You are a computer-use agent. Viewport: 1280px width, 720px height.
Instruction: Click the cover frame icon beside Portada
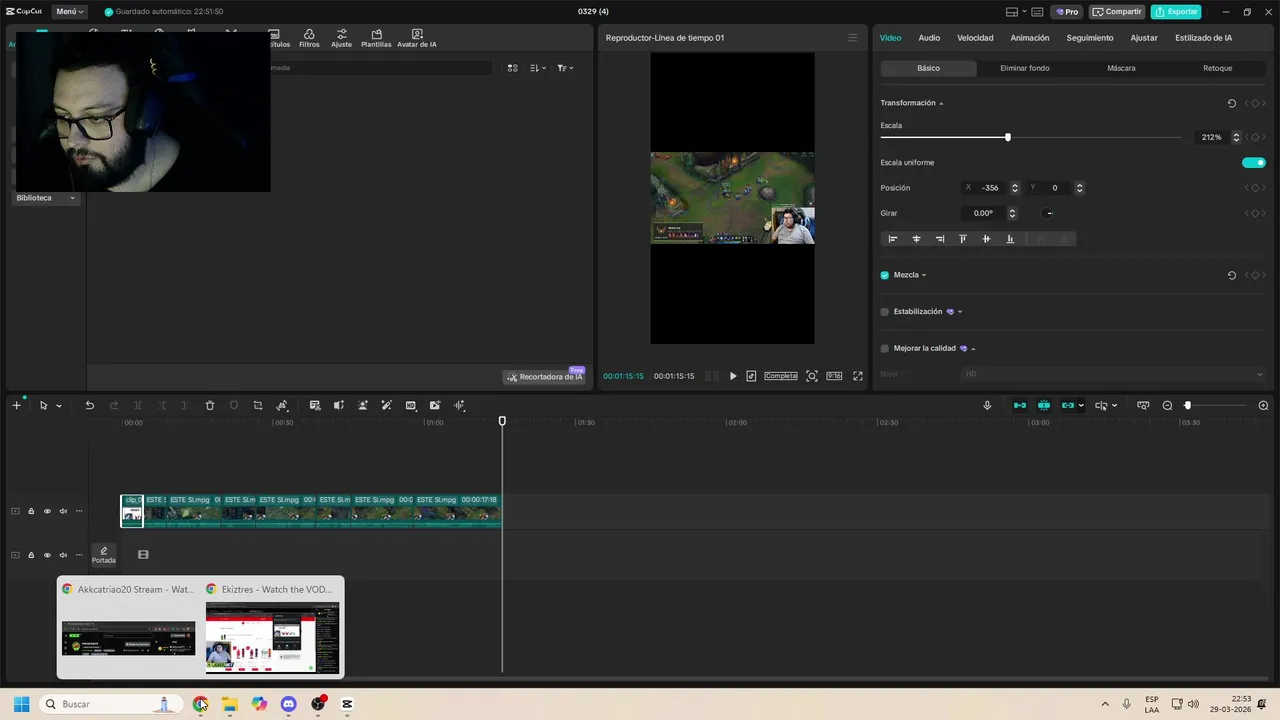pyautogui.click(x=143, y=554)
